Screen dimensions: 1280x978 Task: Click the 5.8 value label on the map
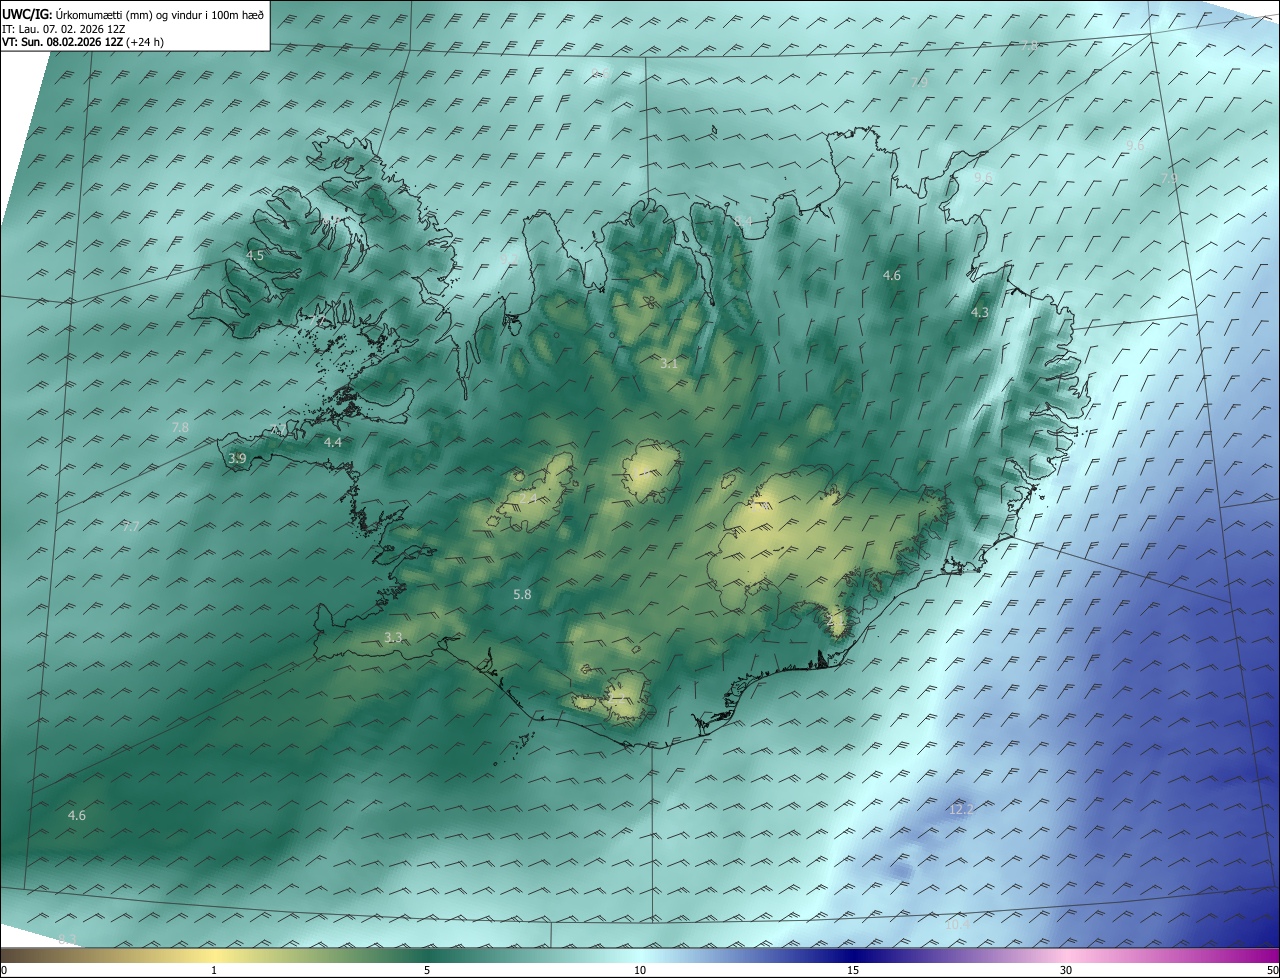coord(522,595)
